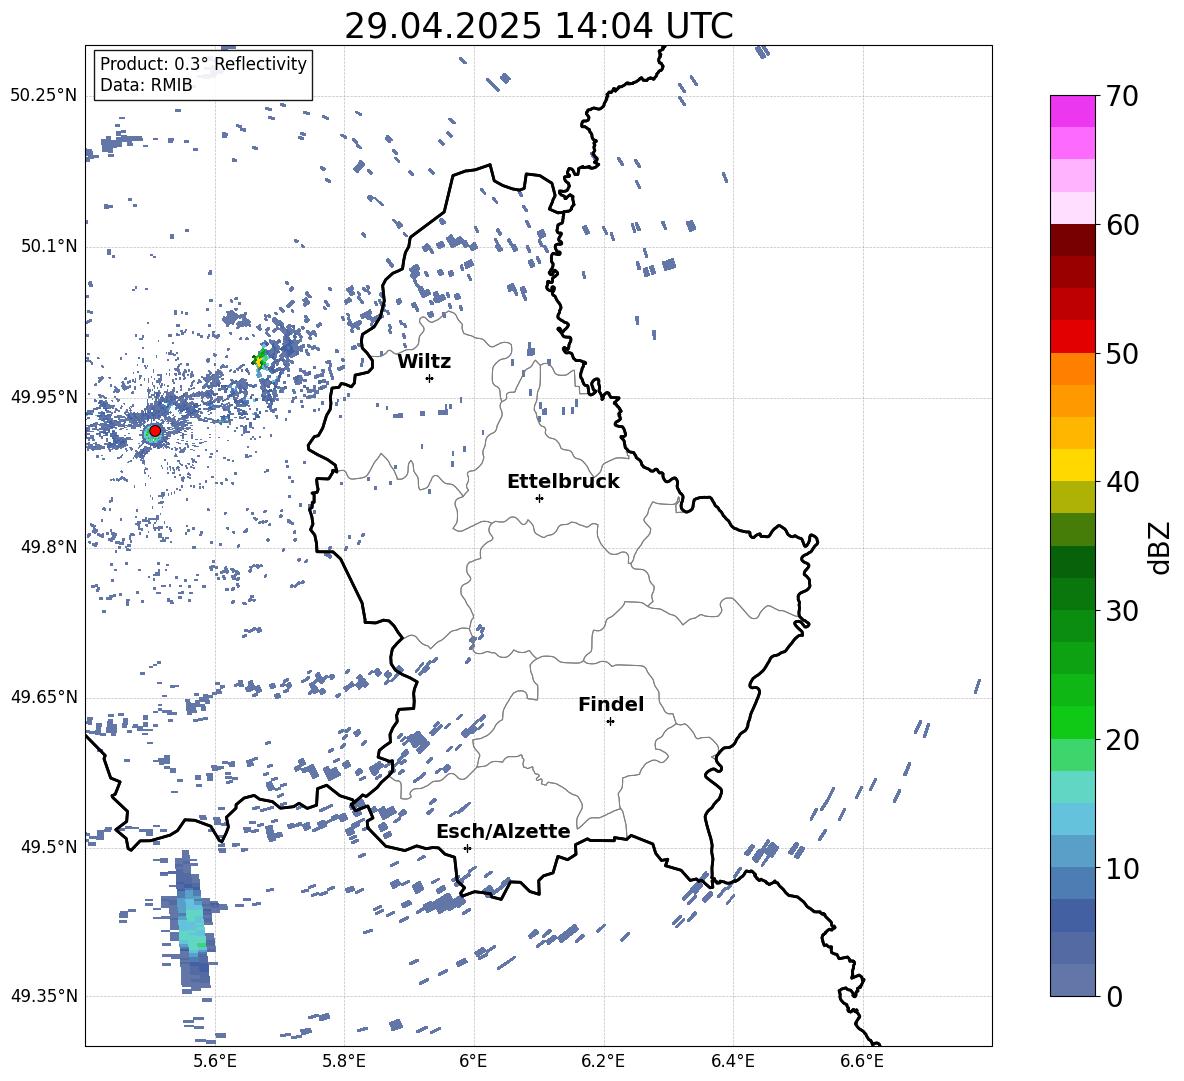
Task: Click the Wiltz city label
Action: coord(424,362)
